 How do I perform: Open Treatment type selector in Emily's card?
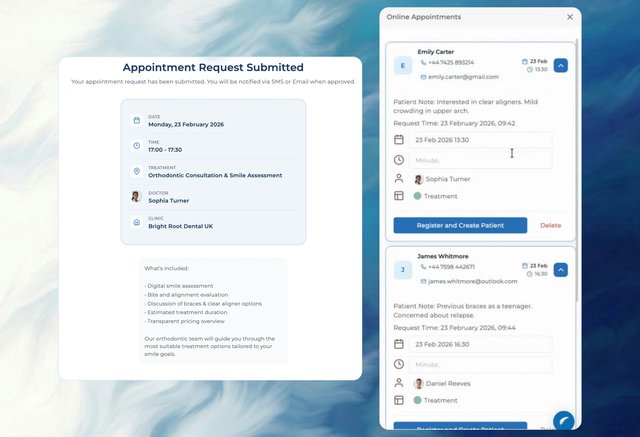pyautogui.click(x=436, y=196)
